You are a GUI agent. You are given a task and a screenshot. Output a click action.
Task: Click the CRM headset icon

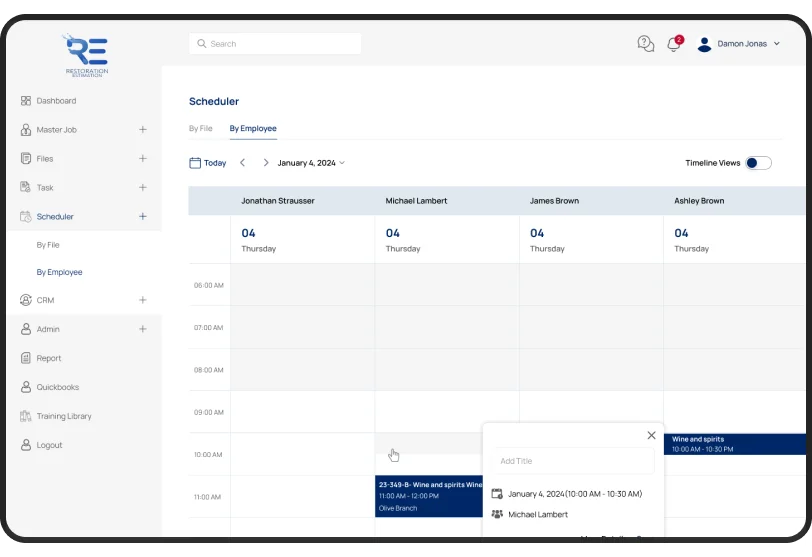pyautogui.click(x=25, y=300)
